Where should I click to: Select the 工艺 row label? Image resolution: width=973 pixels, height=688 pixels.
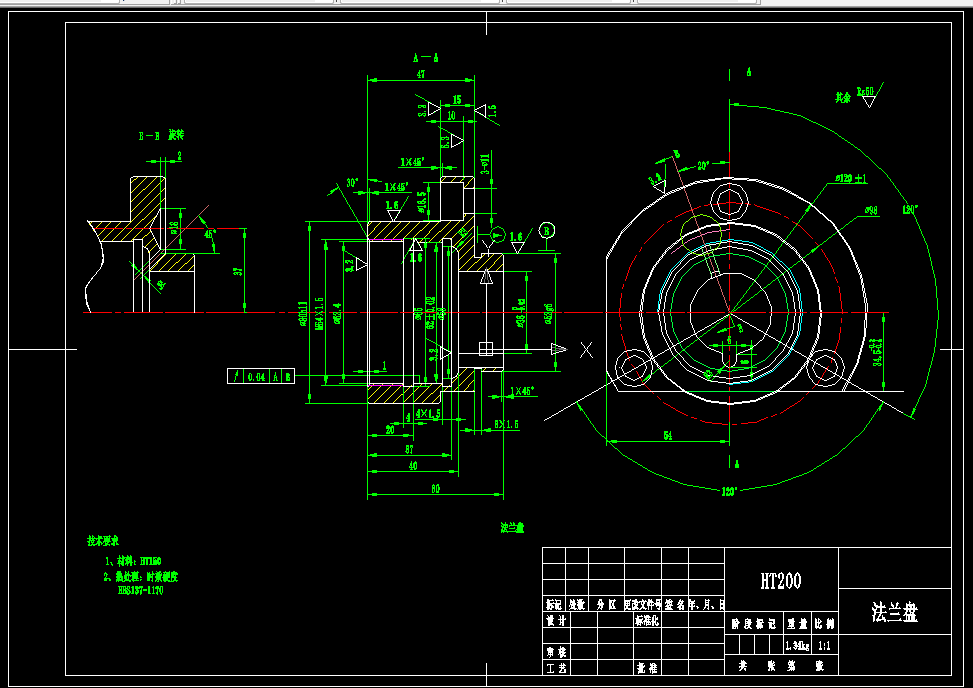556,668
